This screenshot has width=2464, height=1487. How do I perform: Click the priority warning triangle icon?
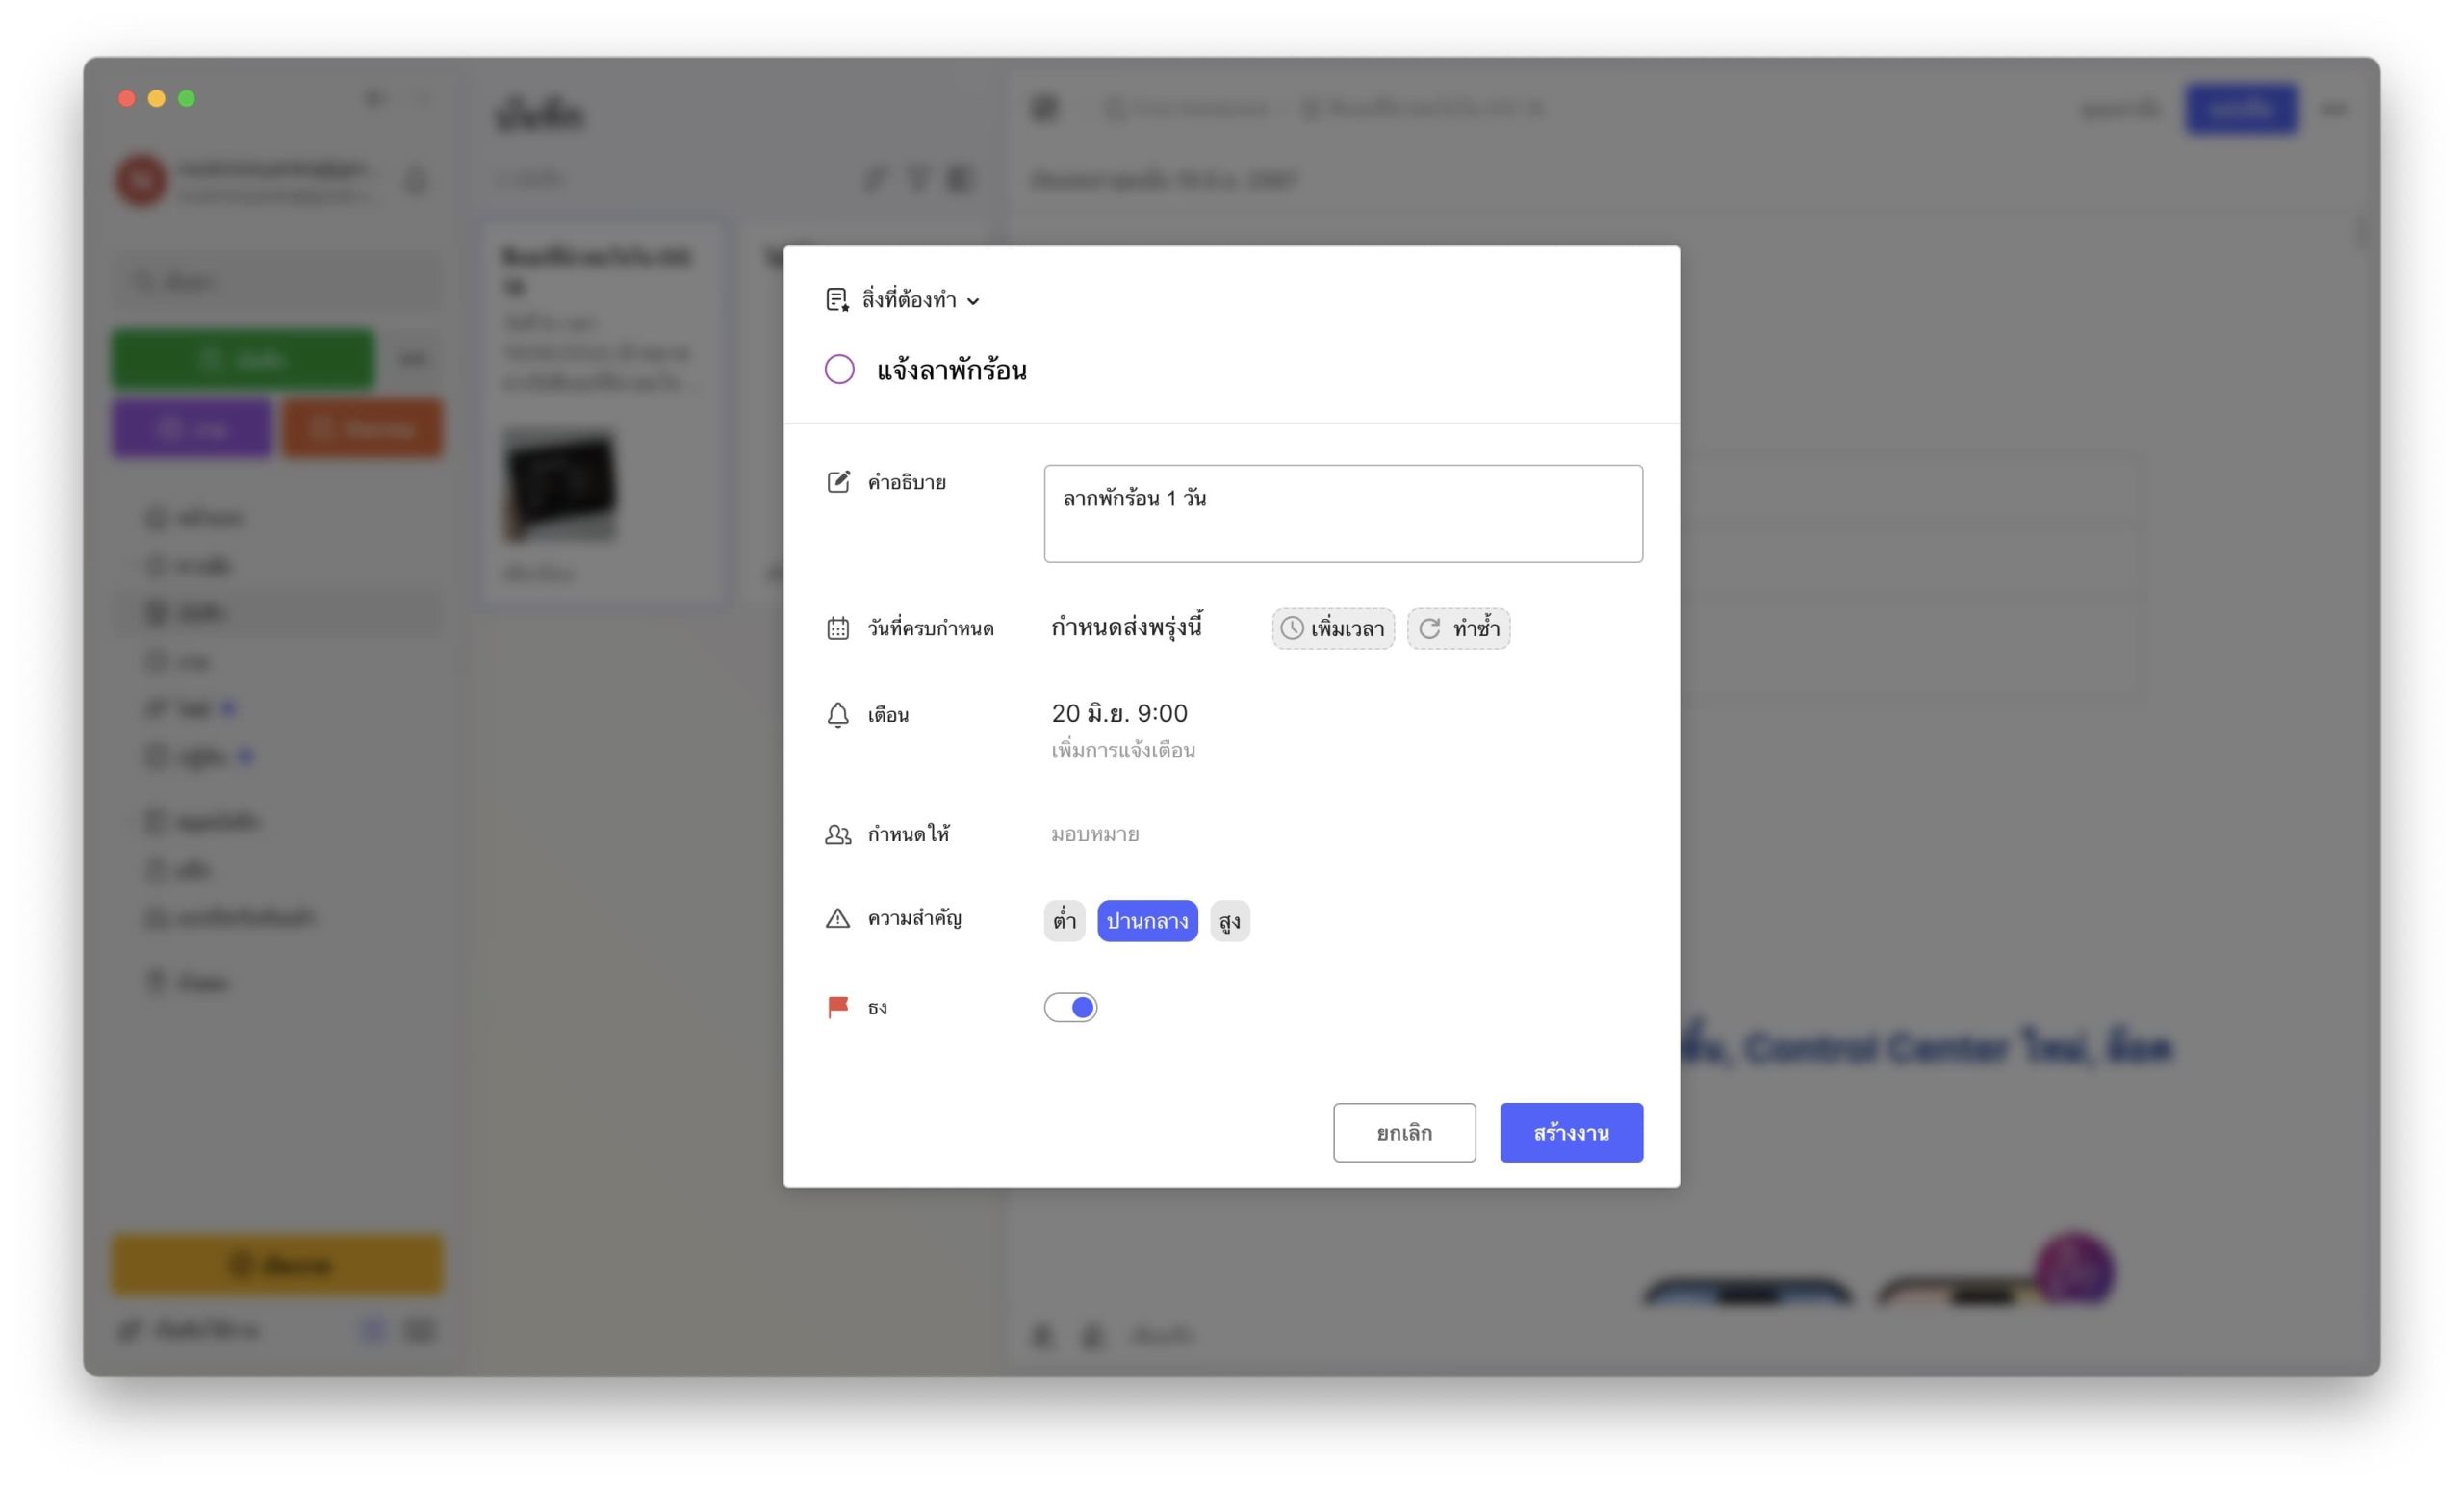(838, 918)
